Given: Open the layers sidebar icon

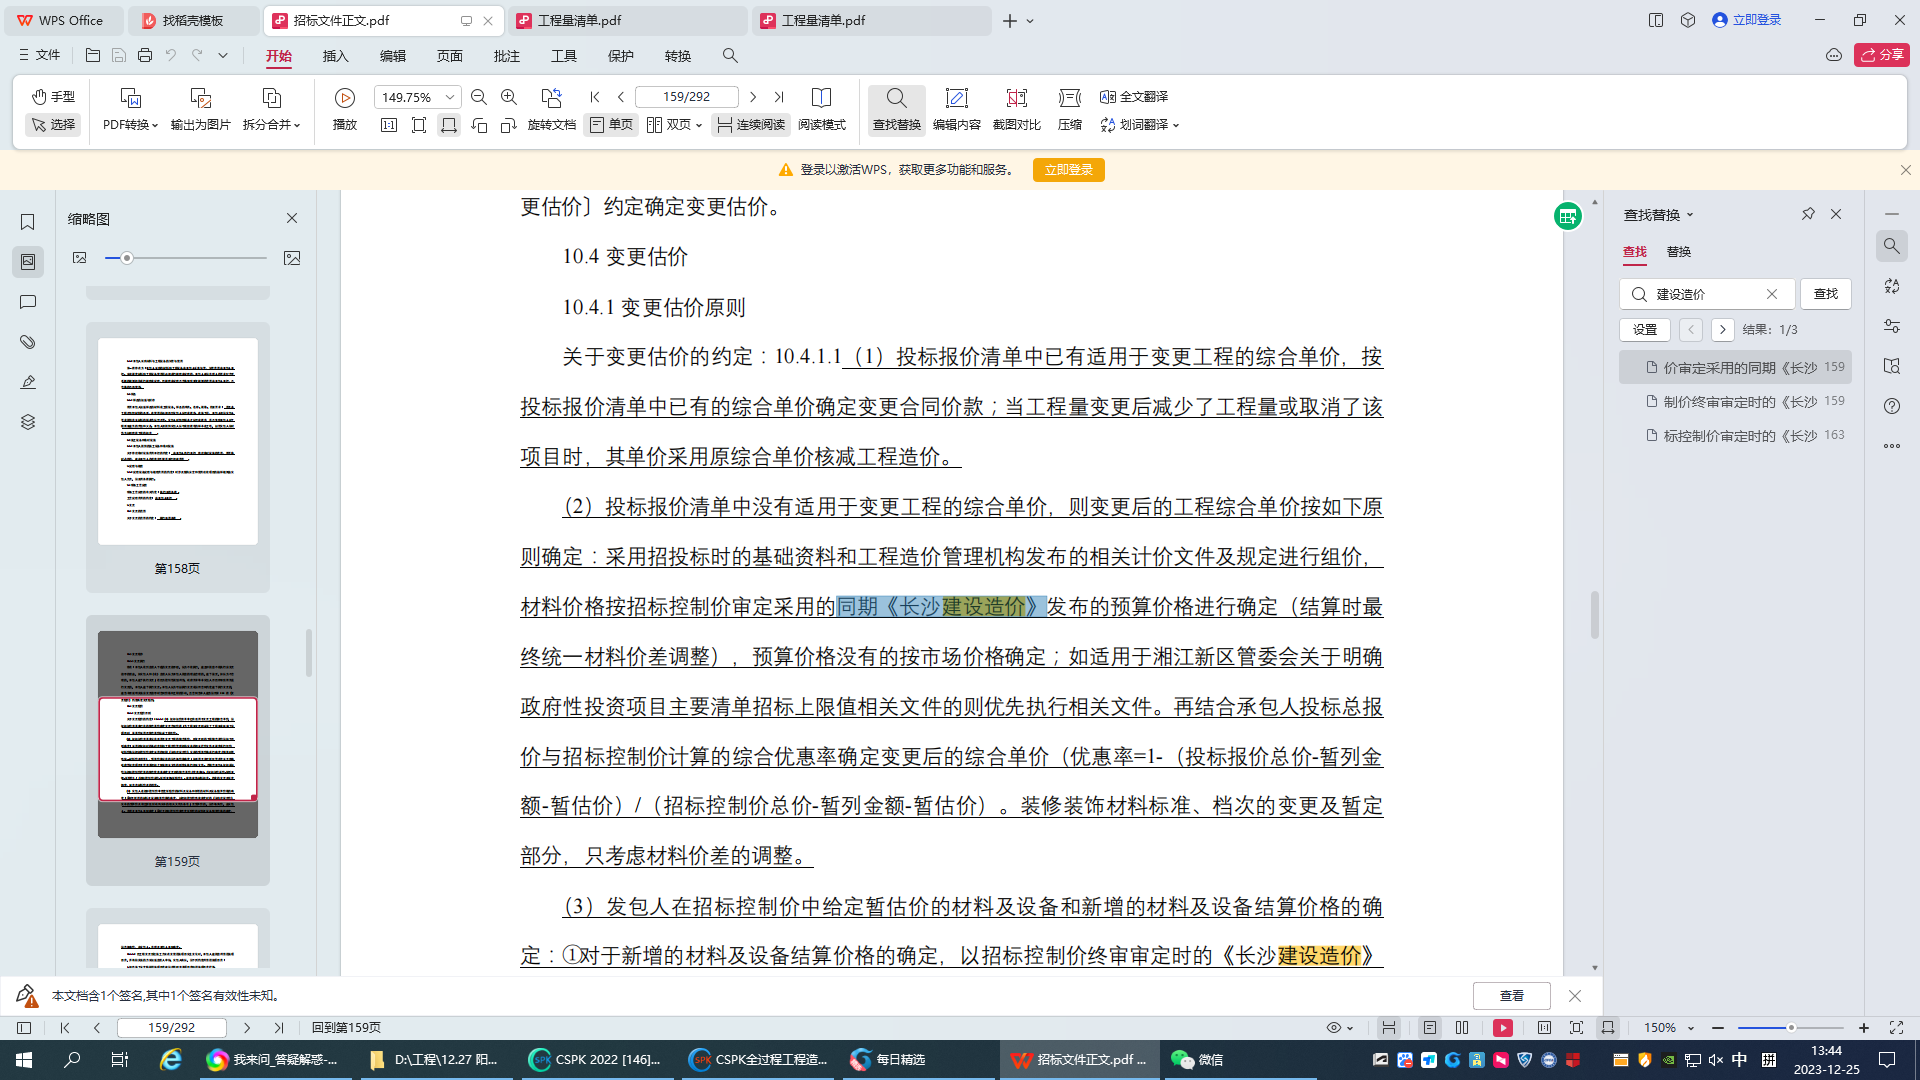Looking at the screenshot, I should tap(28, 422).
